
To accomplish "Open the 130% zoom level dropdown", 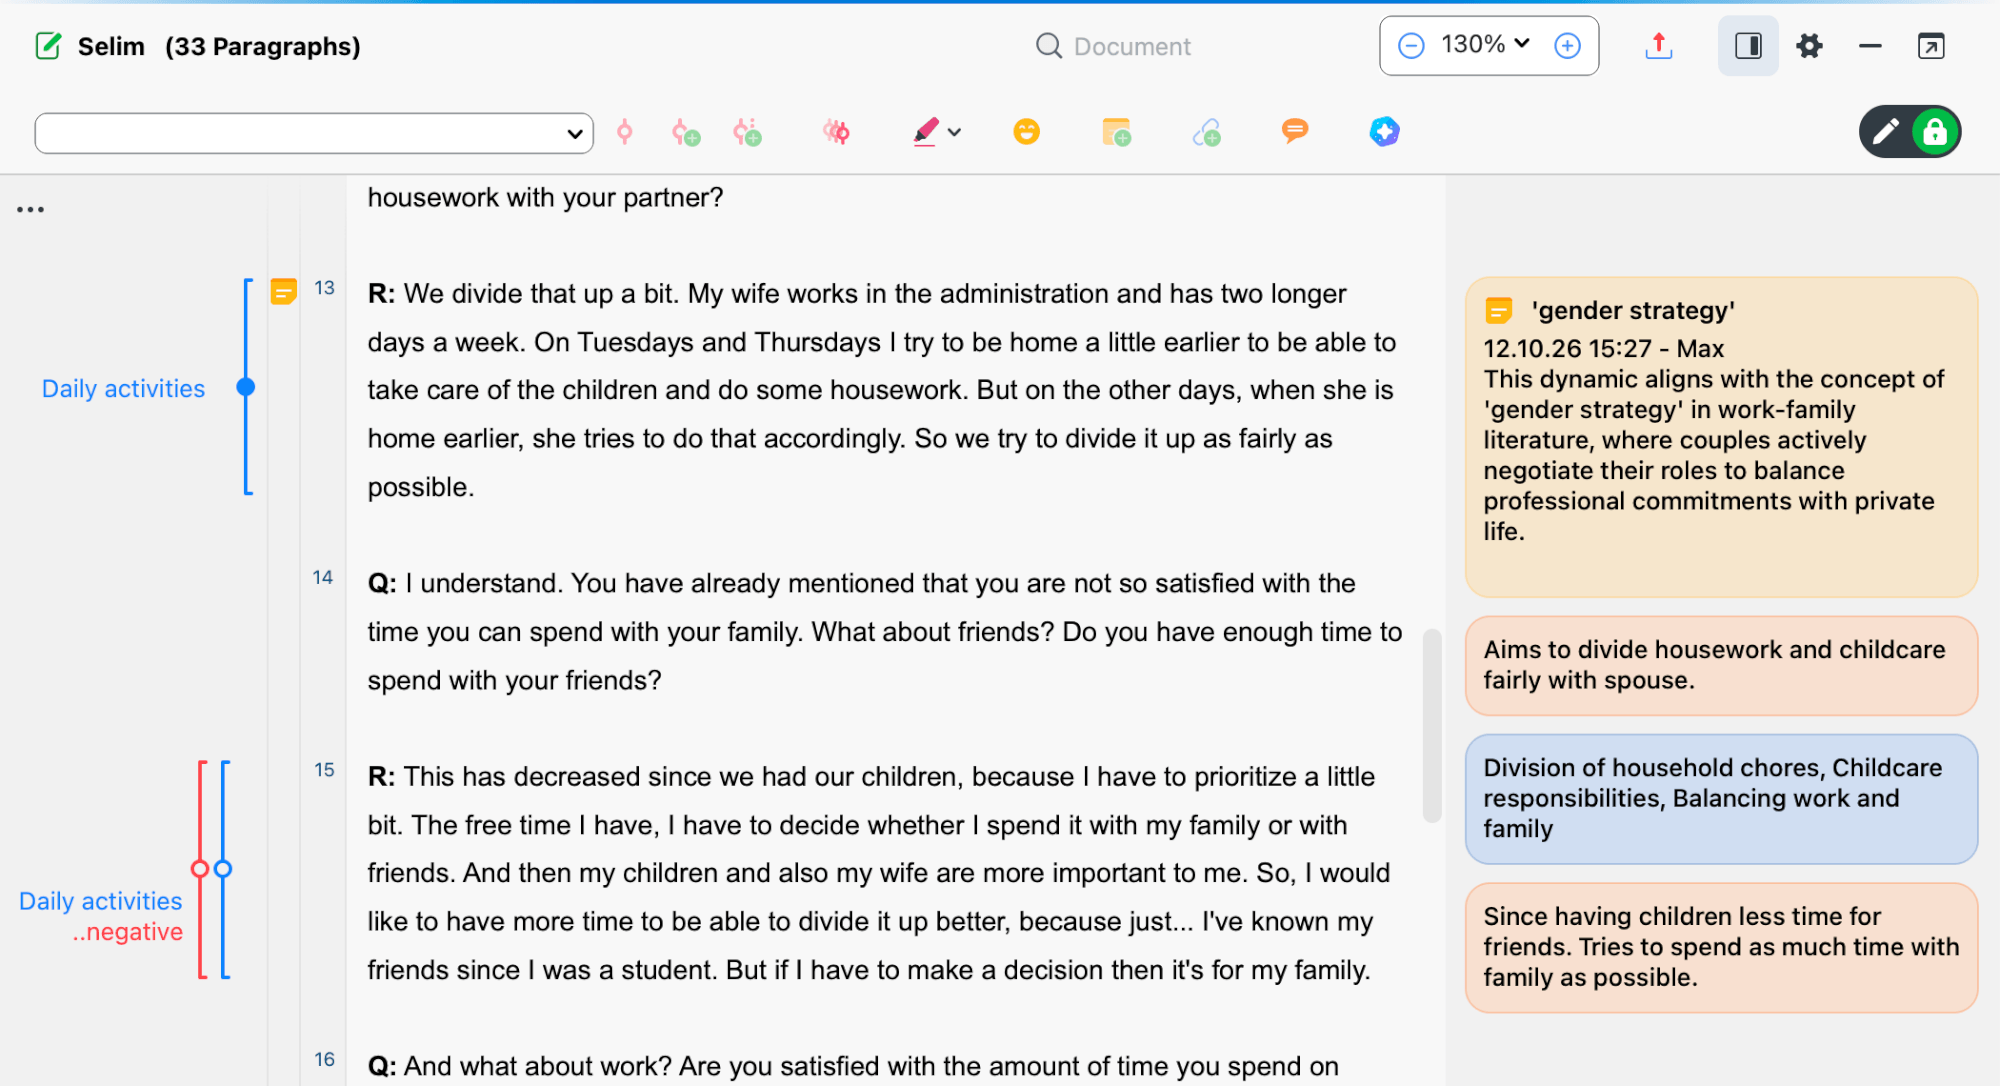I will [1485, 45].
